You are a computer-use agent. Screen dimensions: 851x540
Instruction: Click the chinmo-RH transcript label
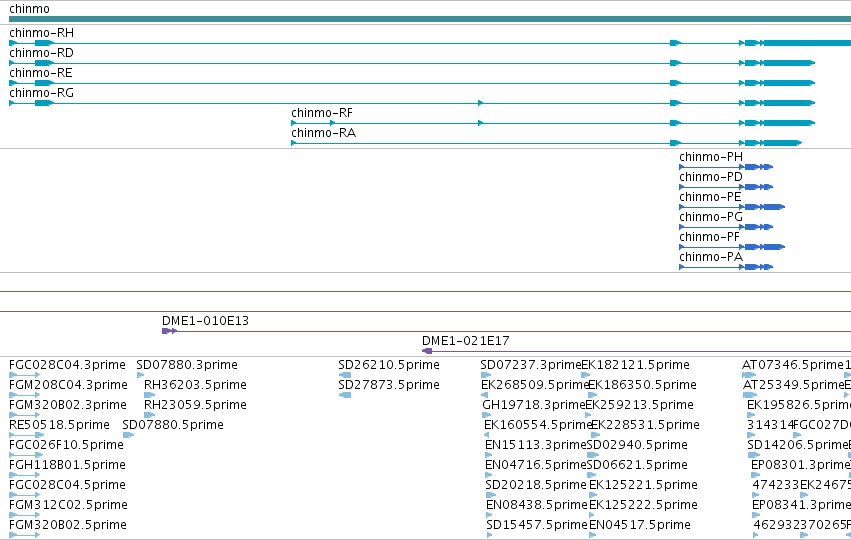coord(41,33)
